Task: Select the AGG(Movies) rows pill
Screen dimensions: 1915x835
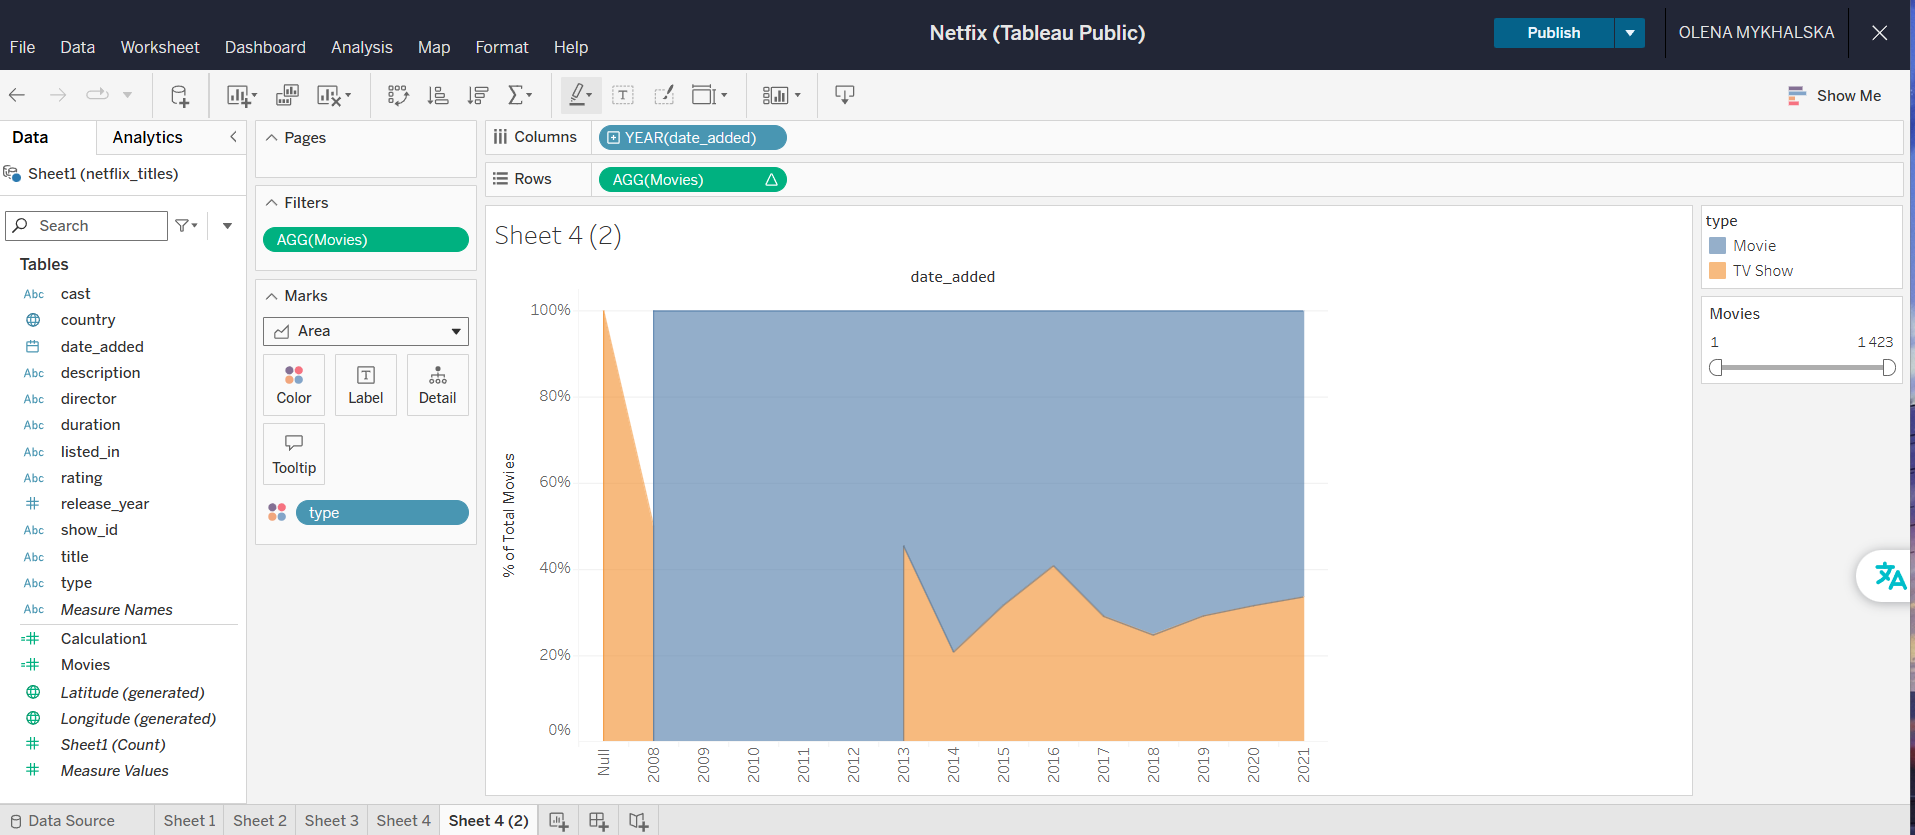Action: 693,180
